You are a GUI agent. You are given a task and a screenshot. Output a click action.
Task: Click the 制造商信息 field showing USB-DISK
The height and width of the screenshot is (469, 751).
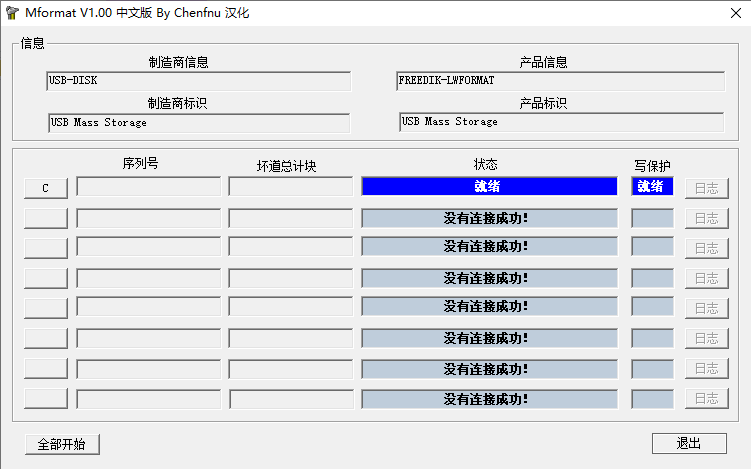tap(199, 81)
